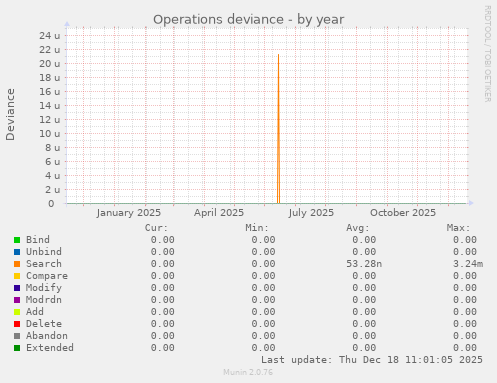Image resolution: width=497 pixels, height=383 pixels.
Task: Click the 'Add' legend label
Action: 35,312
